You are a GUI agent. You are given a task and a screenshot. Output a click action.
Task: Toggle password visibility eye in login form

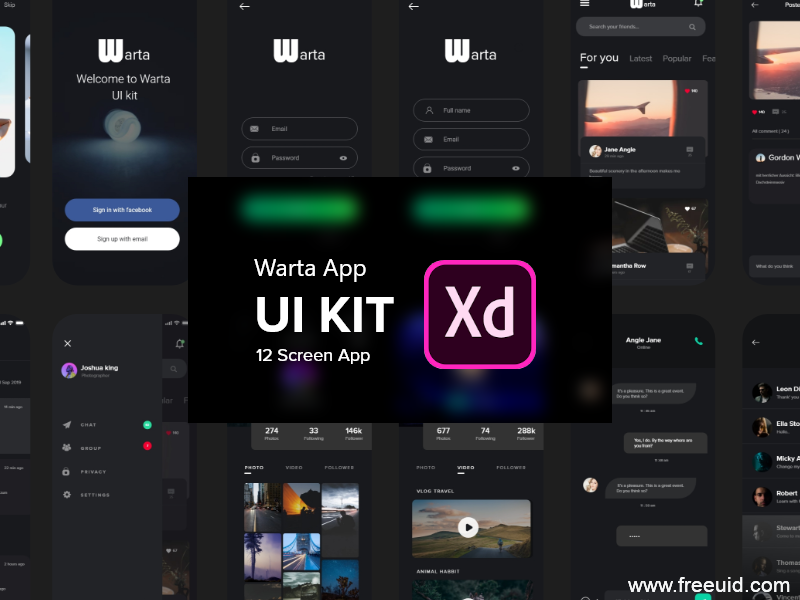(343, 158)
